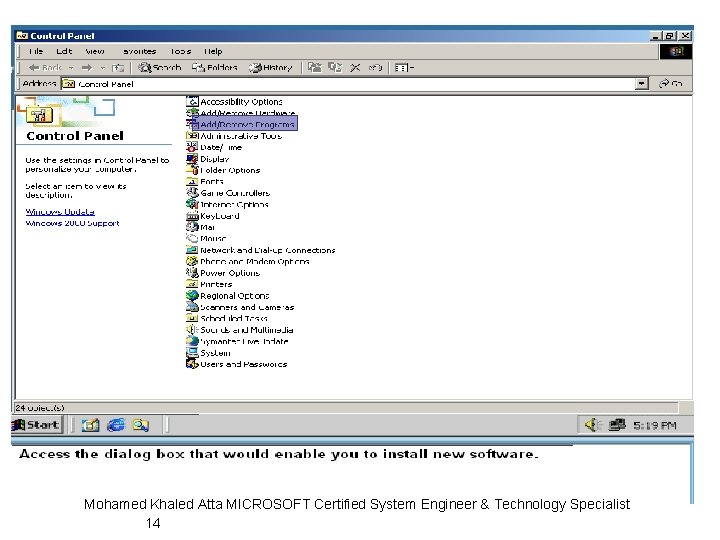This screenshot has width=720, height=540.
Task: Open Accessibility Options icon
Action: [192, 101]
